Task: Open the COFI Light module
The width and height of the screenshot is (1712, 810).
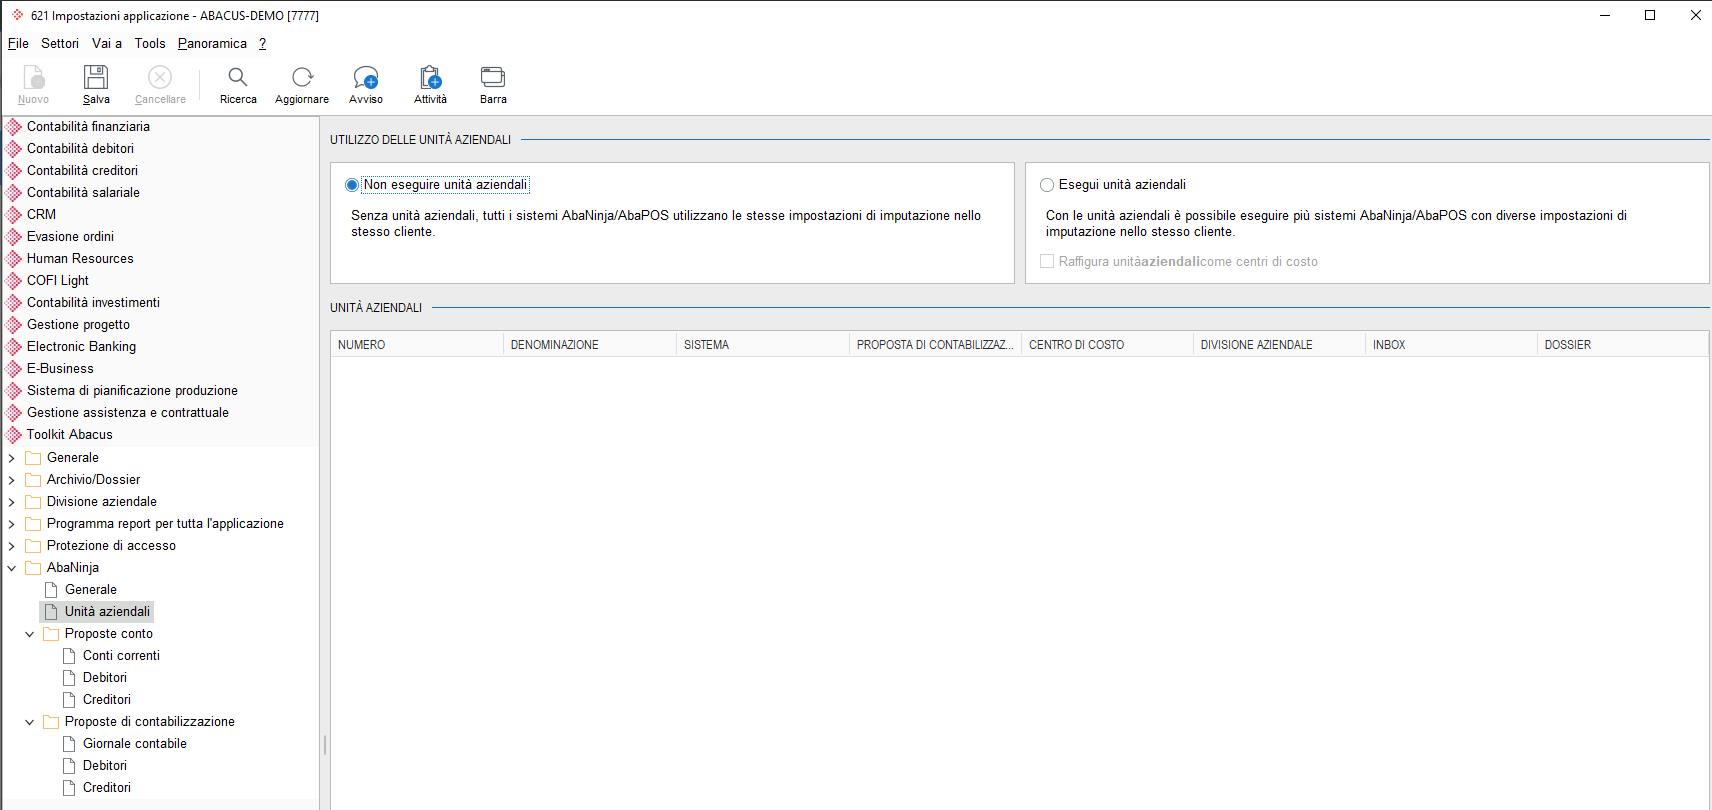Action: click(58, 281)
